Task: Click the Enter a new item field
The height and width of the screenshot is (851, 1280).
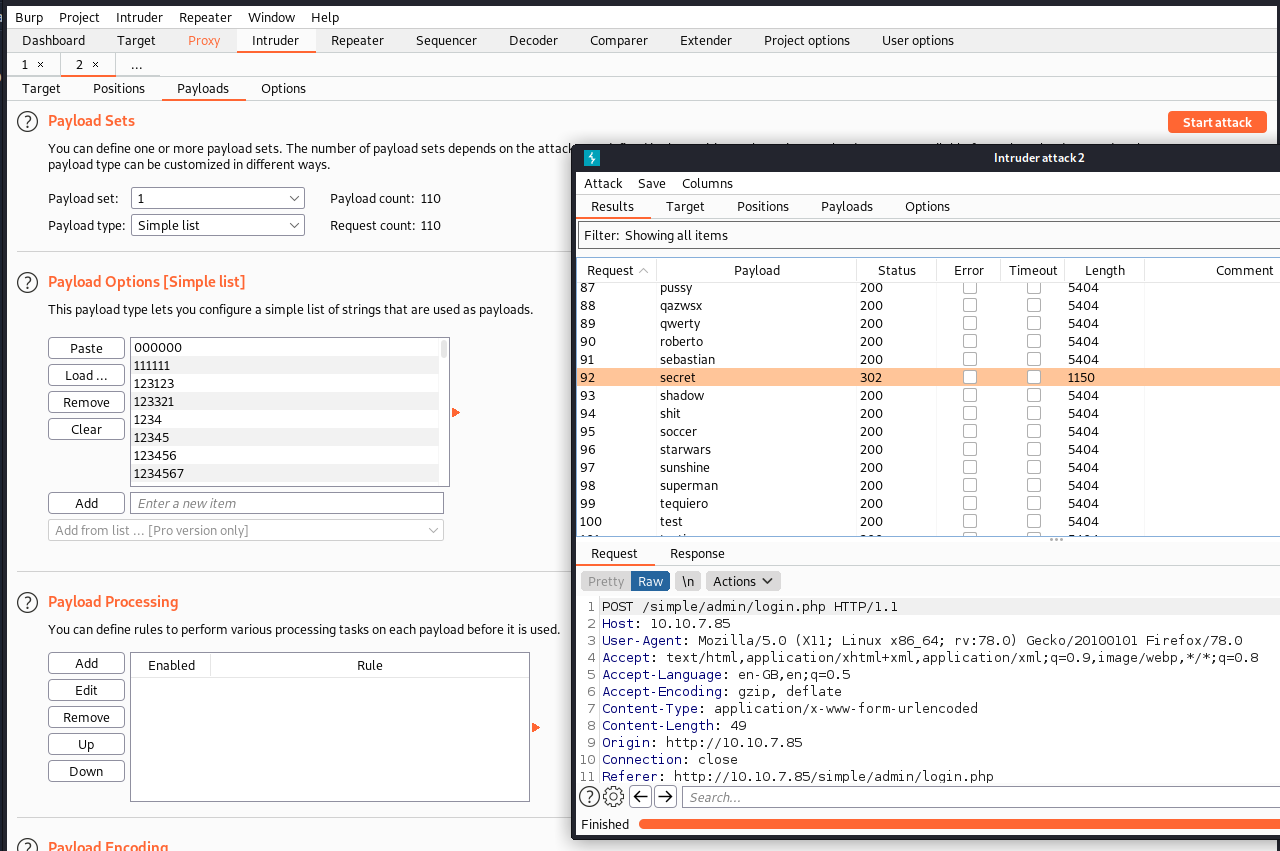Action: (287, 503)
